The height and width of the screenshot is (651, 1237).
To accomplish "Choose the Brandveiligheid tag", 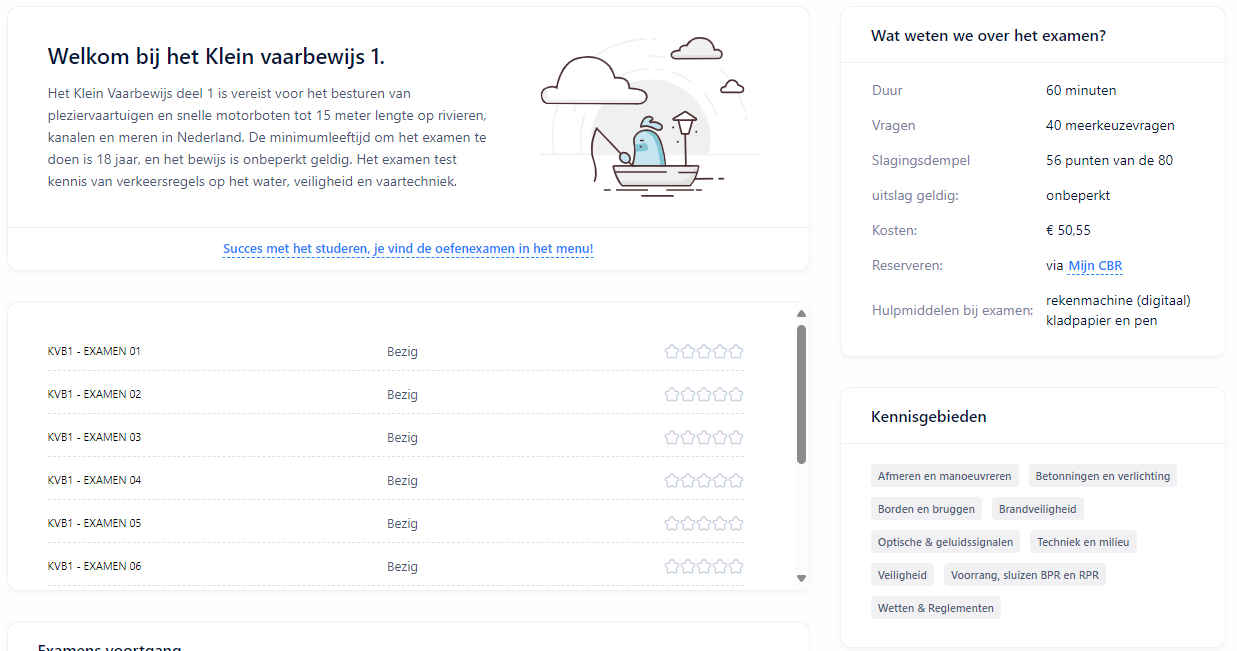I will 1037,509.
